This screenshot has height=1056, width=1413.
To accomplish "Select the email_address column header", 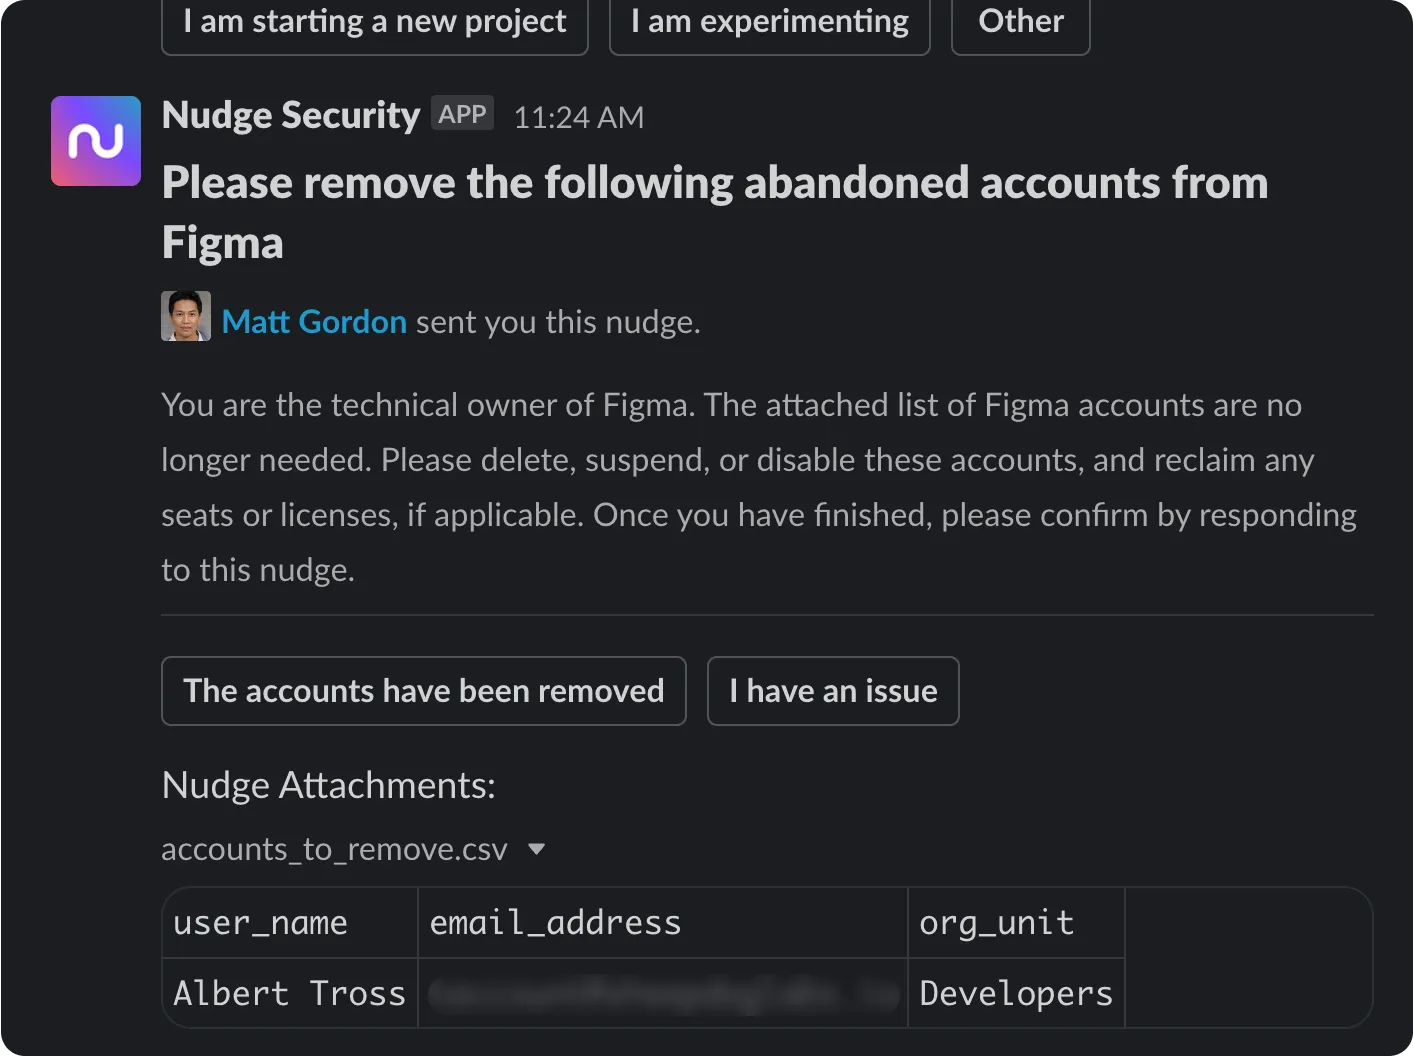I will pos(555,922).
